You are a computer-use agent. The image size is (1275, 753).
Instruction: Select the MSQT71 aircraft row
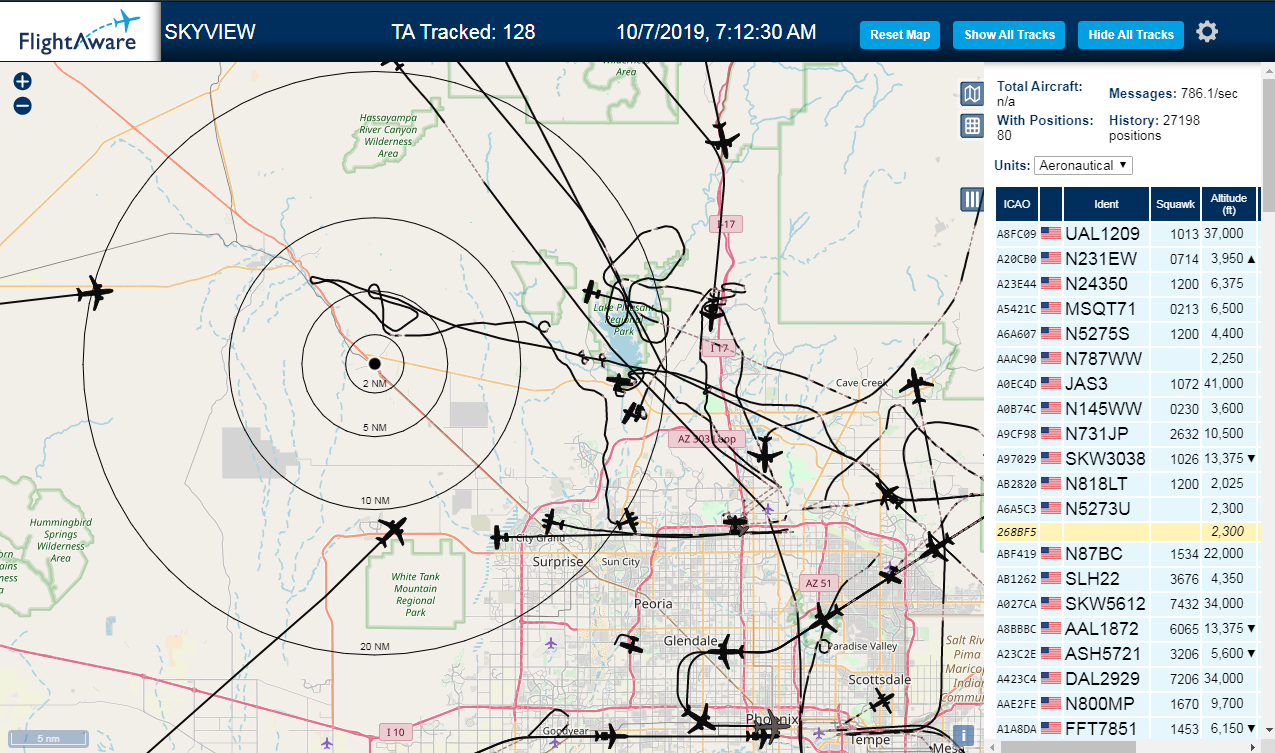click(1128, 309)
